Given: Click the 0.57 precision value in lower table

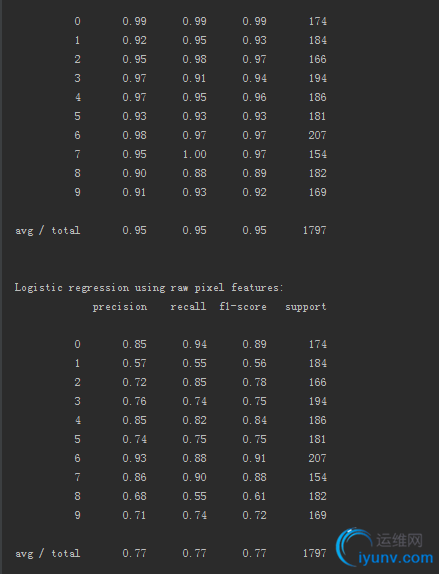Looking at the screenshot, I should click(x=134, y=363).
